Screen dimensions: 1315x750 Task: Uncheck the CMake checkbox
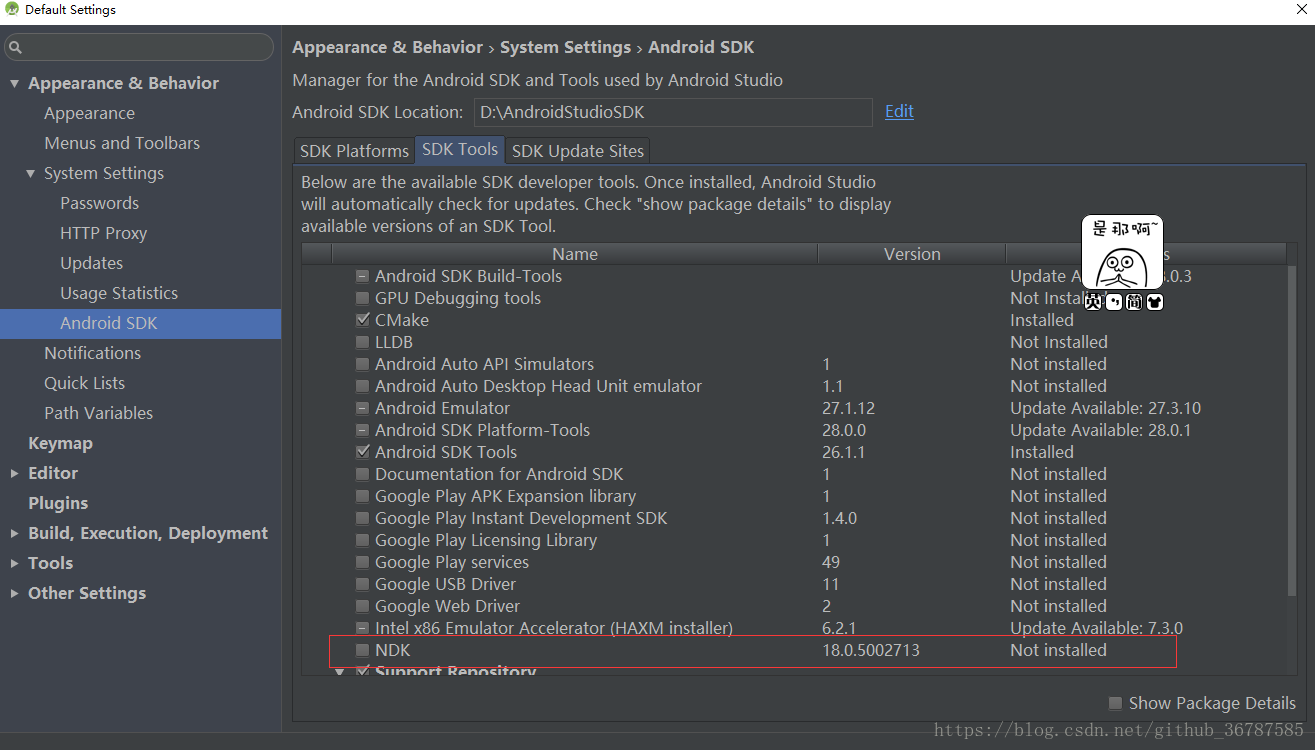(363, 320)
